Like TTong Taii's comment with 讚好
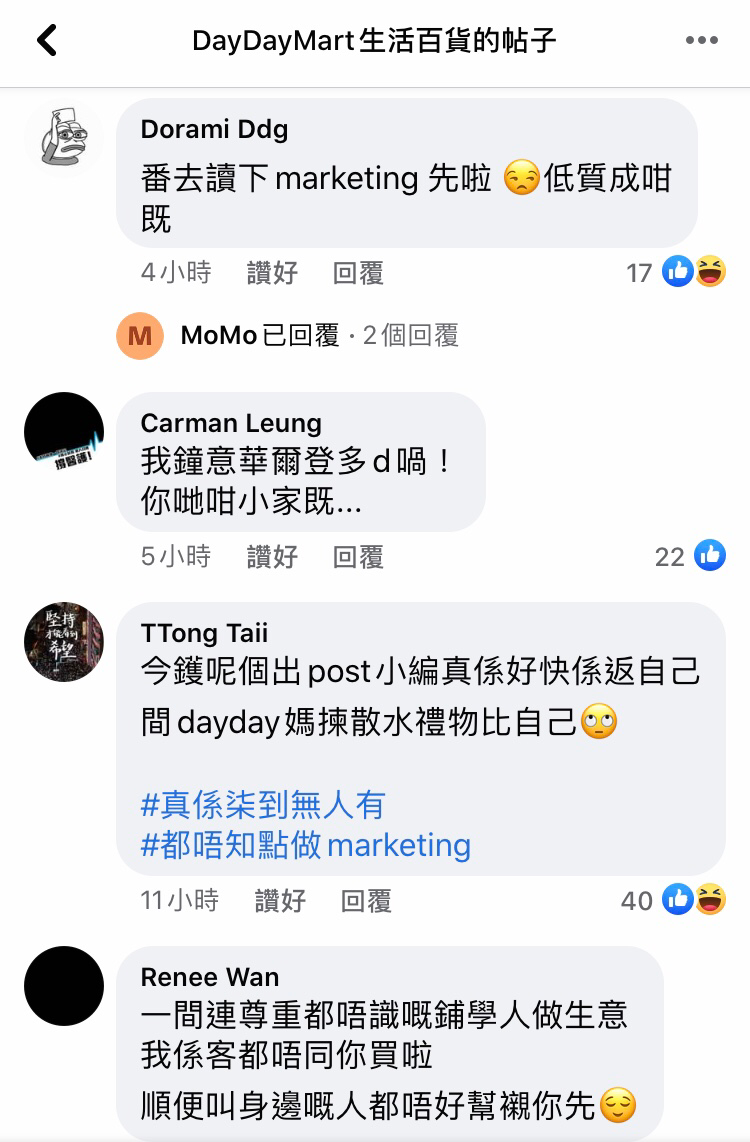The image size is (750, 1142). (x=280, y=901)
